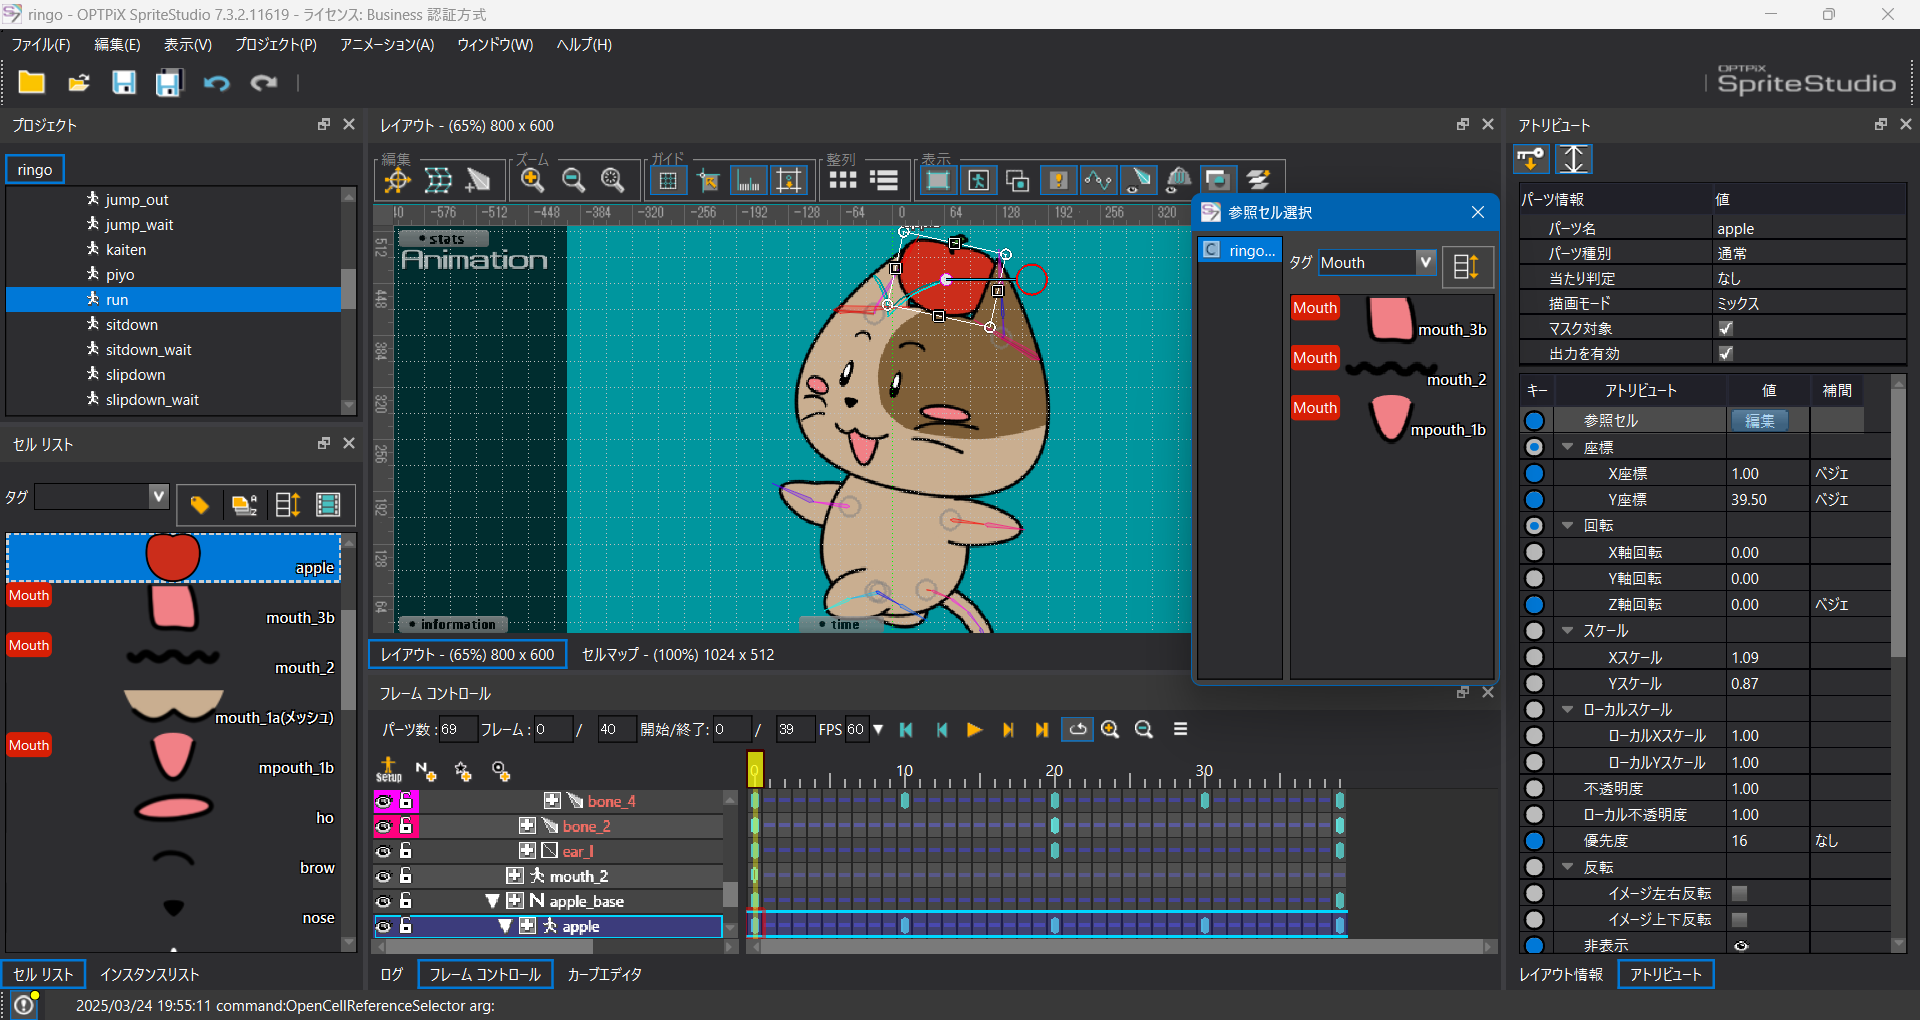
Task: Toggle lock of apple_base layer
Action: (406, 901)
